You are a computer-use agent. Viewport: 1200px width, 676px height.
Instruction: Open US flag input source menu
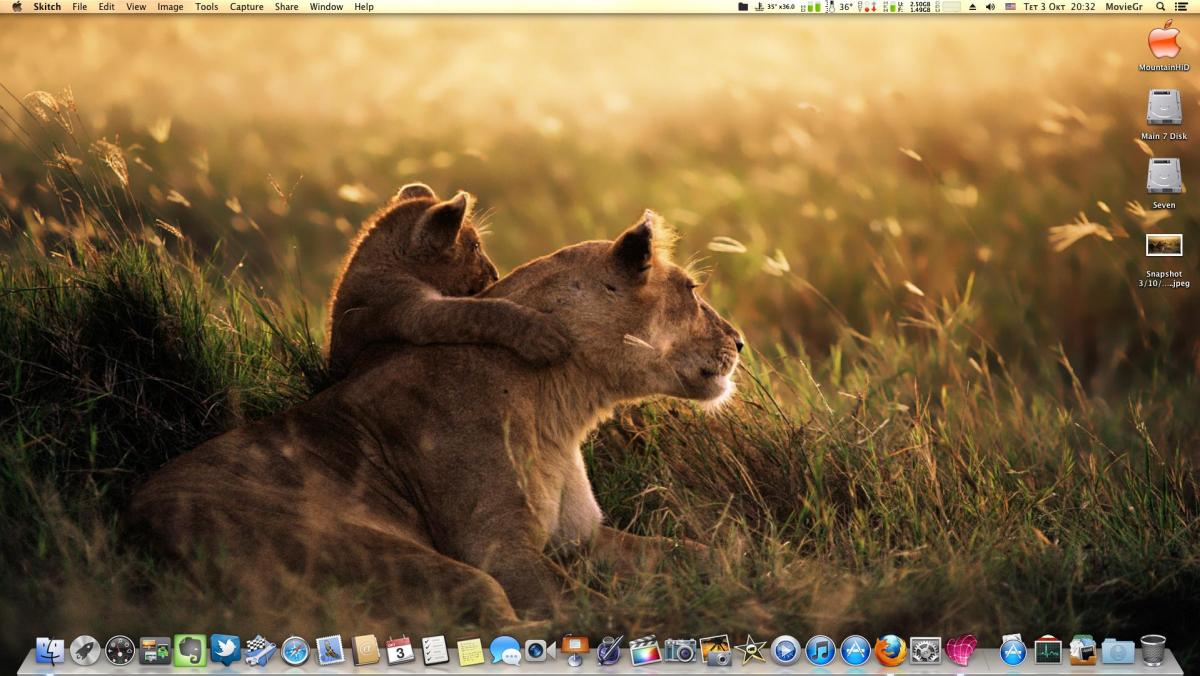click(x=1010, y=6)
